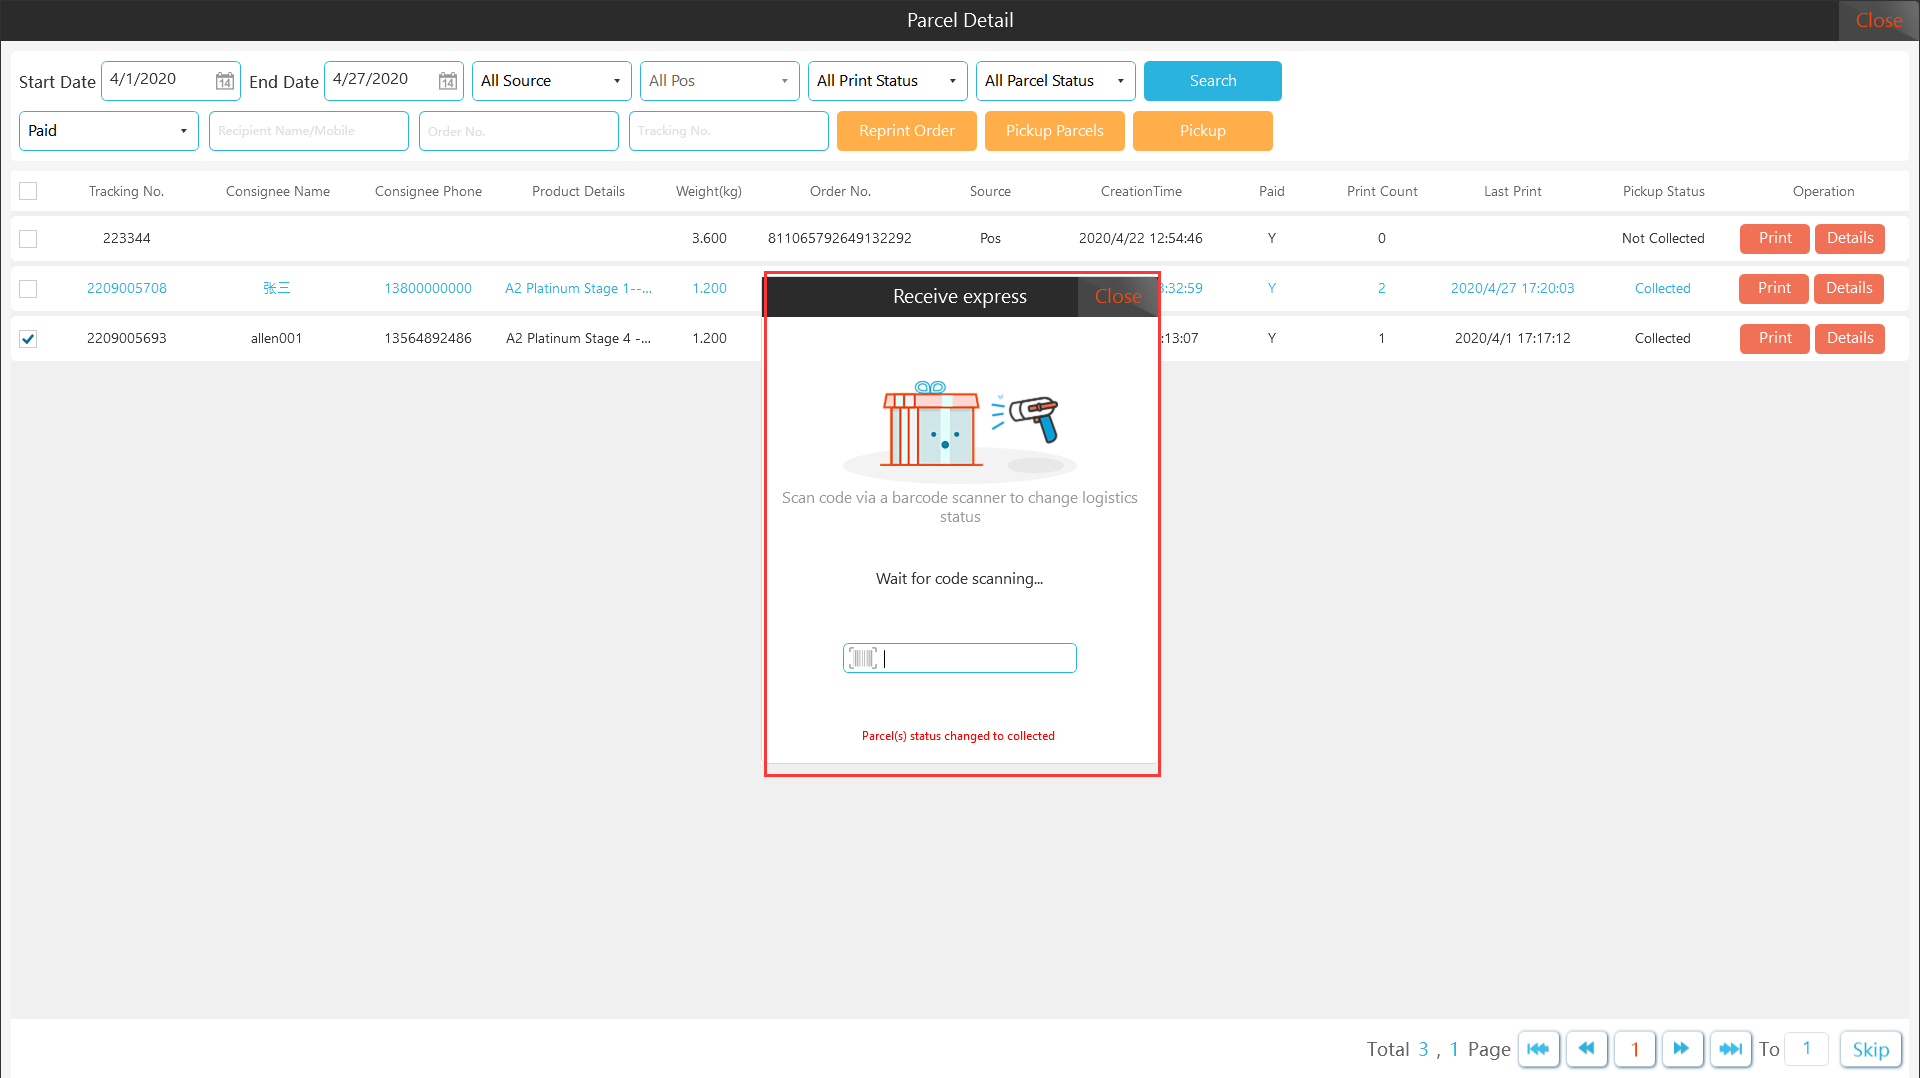Sort by the Pickup Status column header
Screen dimensions: 1920x1078
click(1663, 191)
